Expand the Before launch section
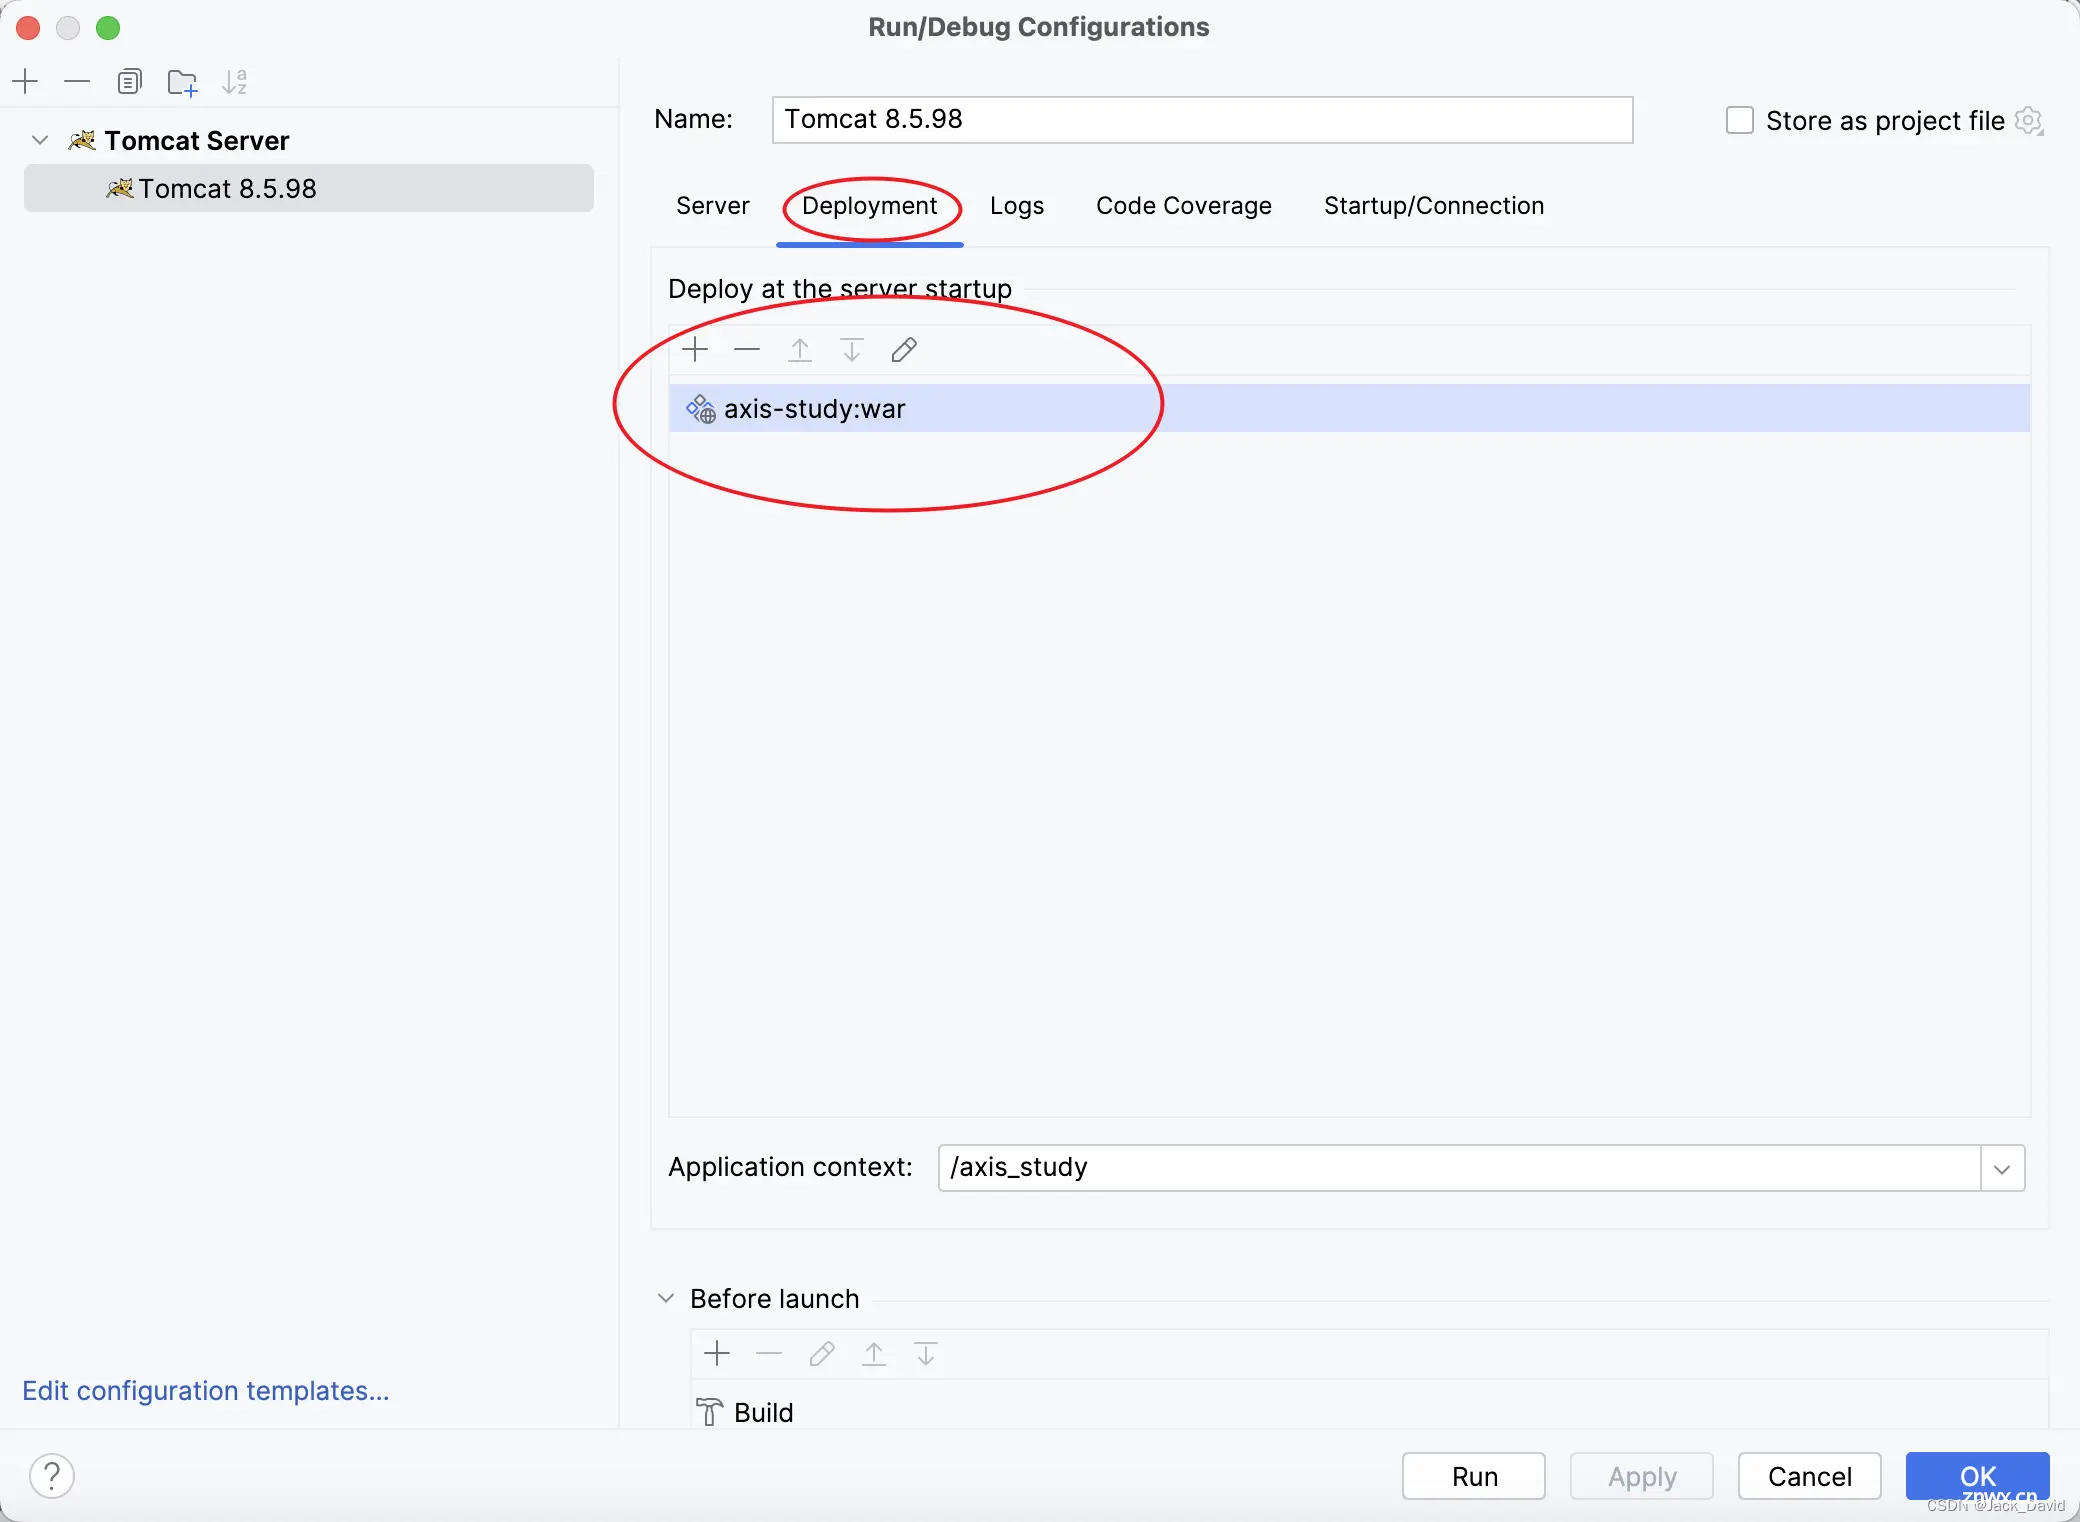Viewport: 2080px width, 1522px height. (669, 1297)
